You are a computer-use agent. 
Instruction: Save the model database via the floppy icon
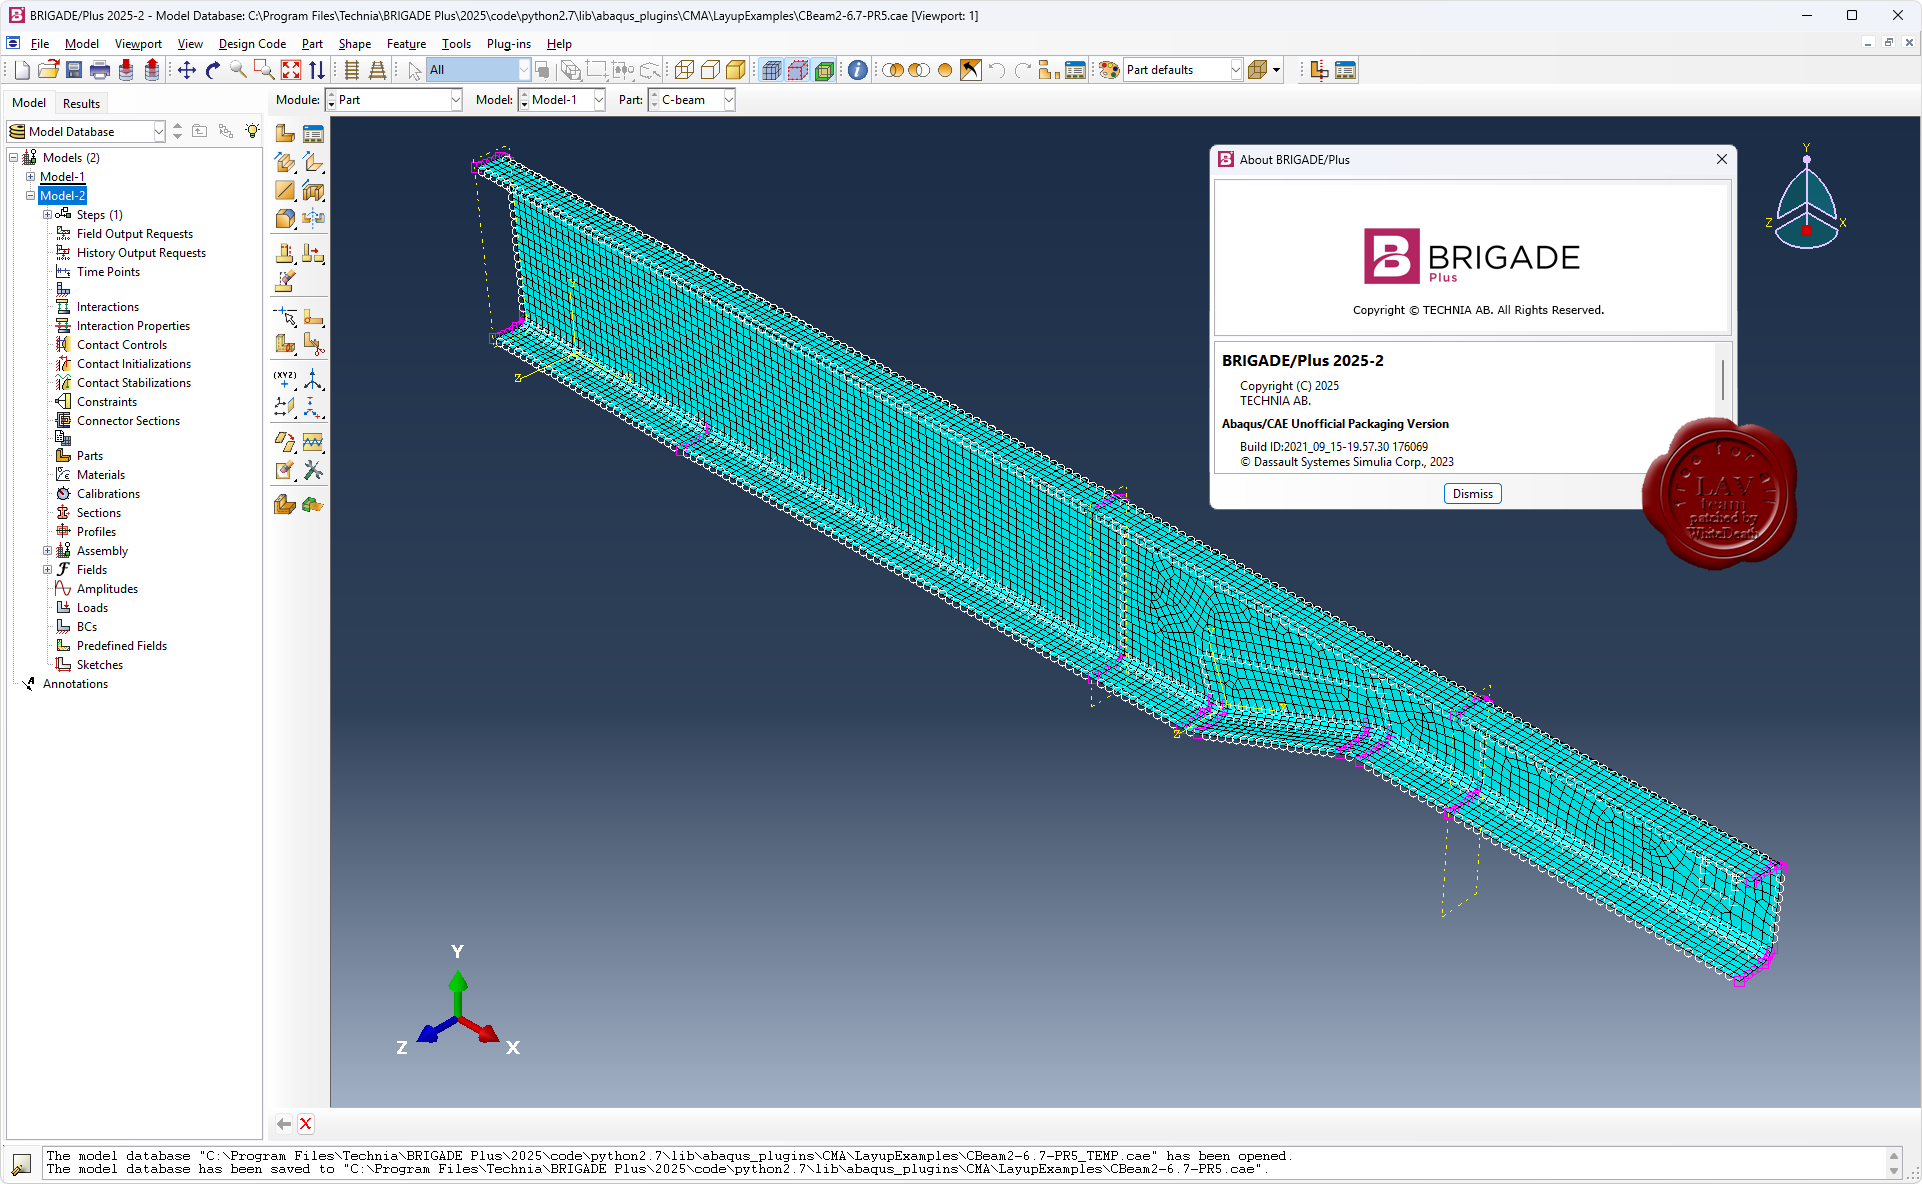[x=74, y=70]
